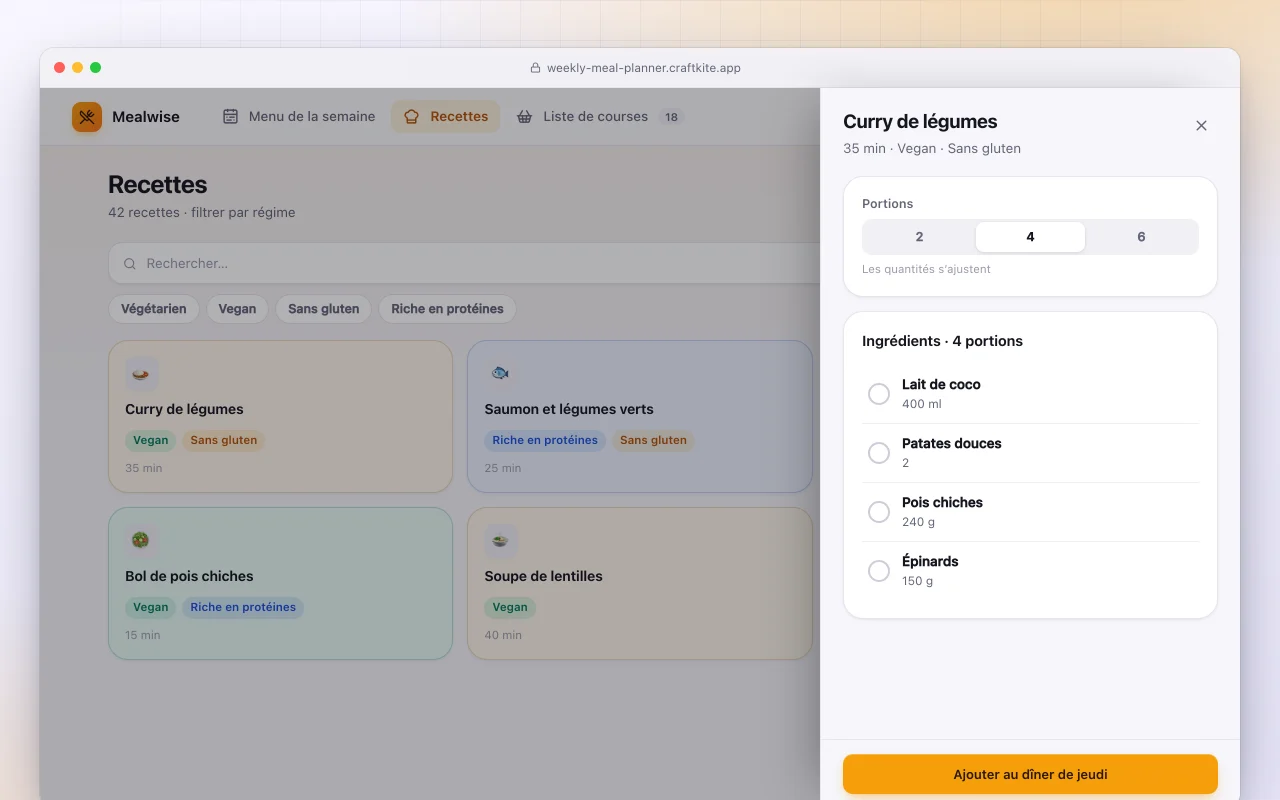1280x800 pixels.
Task: Select 6 portions
Action: pos(1141,237)
